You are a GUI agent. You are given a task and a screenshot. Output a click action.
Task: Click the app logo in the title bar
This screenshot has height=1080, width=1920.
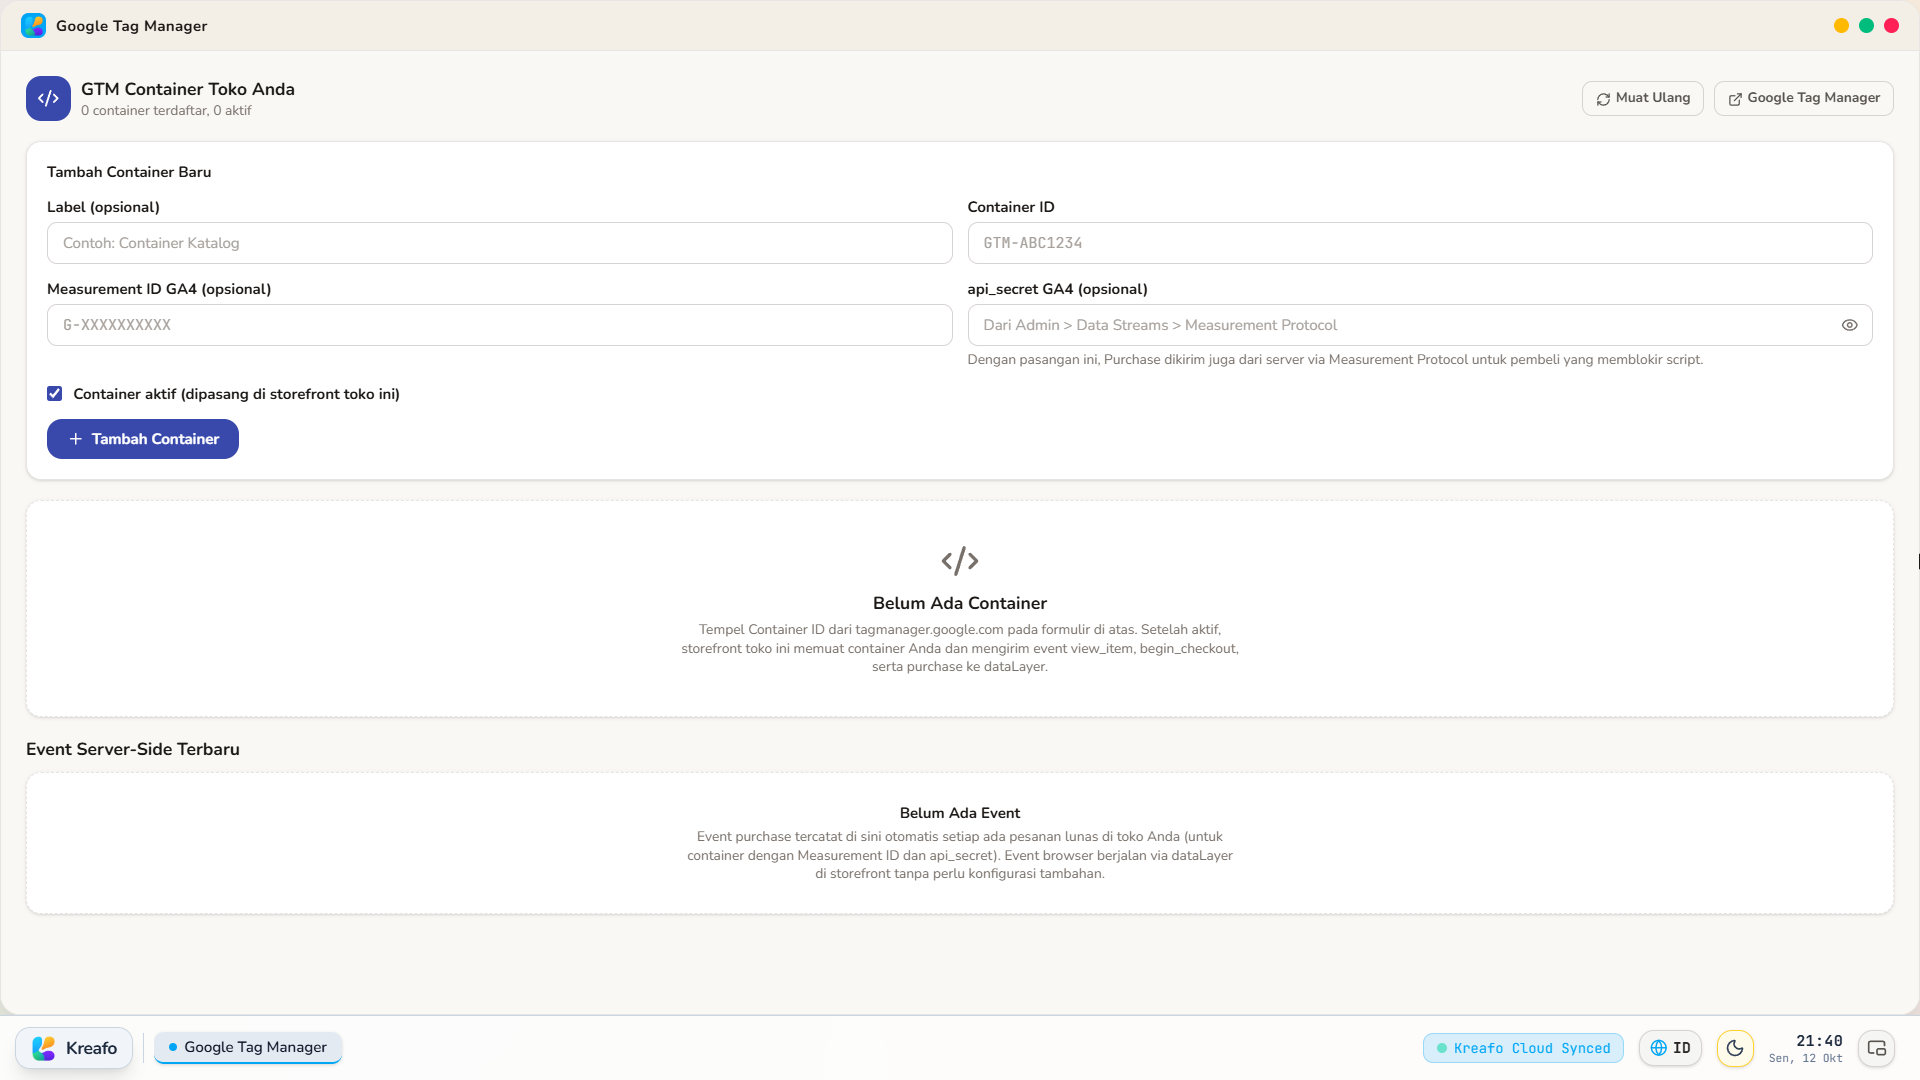click(33, 26)
